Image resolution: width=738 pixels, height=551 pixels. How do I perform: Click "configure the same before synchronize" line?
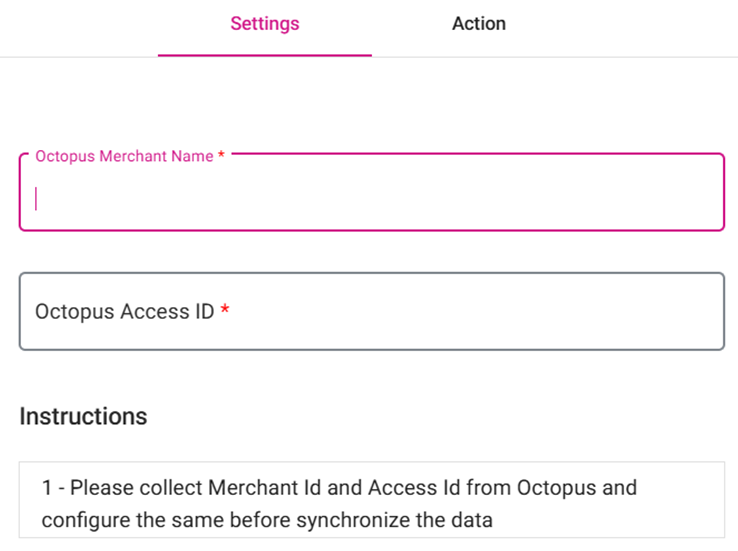(x=267, y=521)
